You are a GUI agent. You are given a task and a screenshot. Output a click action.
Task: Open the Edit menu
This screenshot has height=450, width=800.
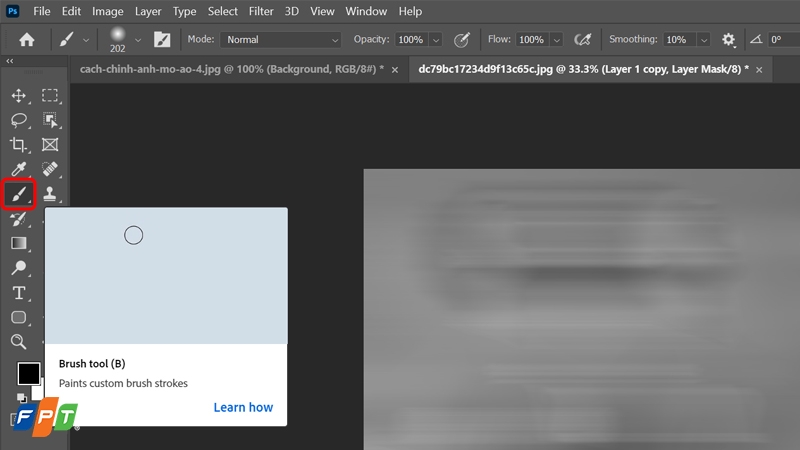[x=71, y=11]
